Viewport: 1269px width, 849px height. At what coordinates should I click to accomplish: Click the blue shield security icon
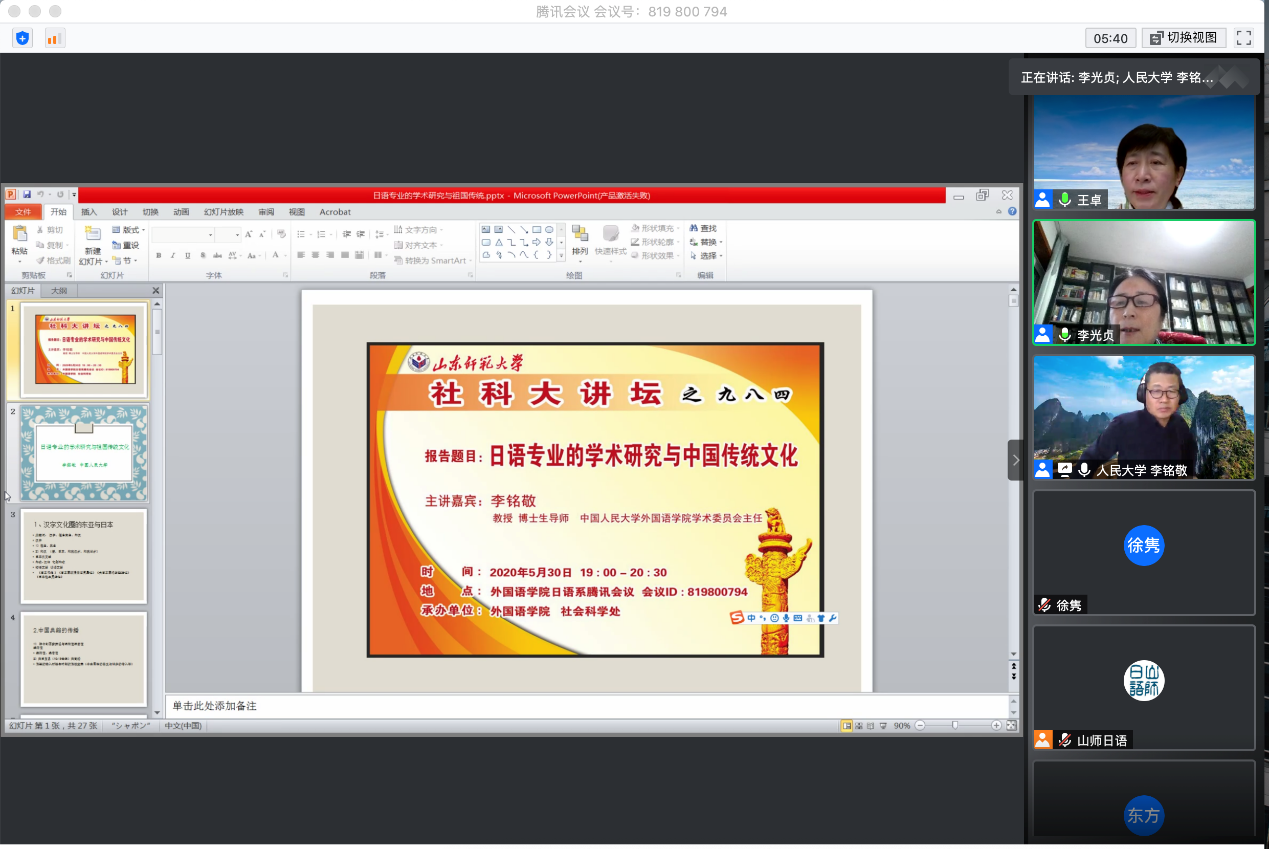tap(22, 38)
